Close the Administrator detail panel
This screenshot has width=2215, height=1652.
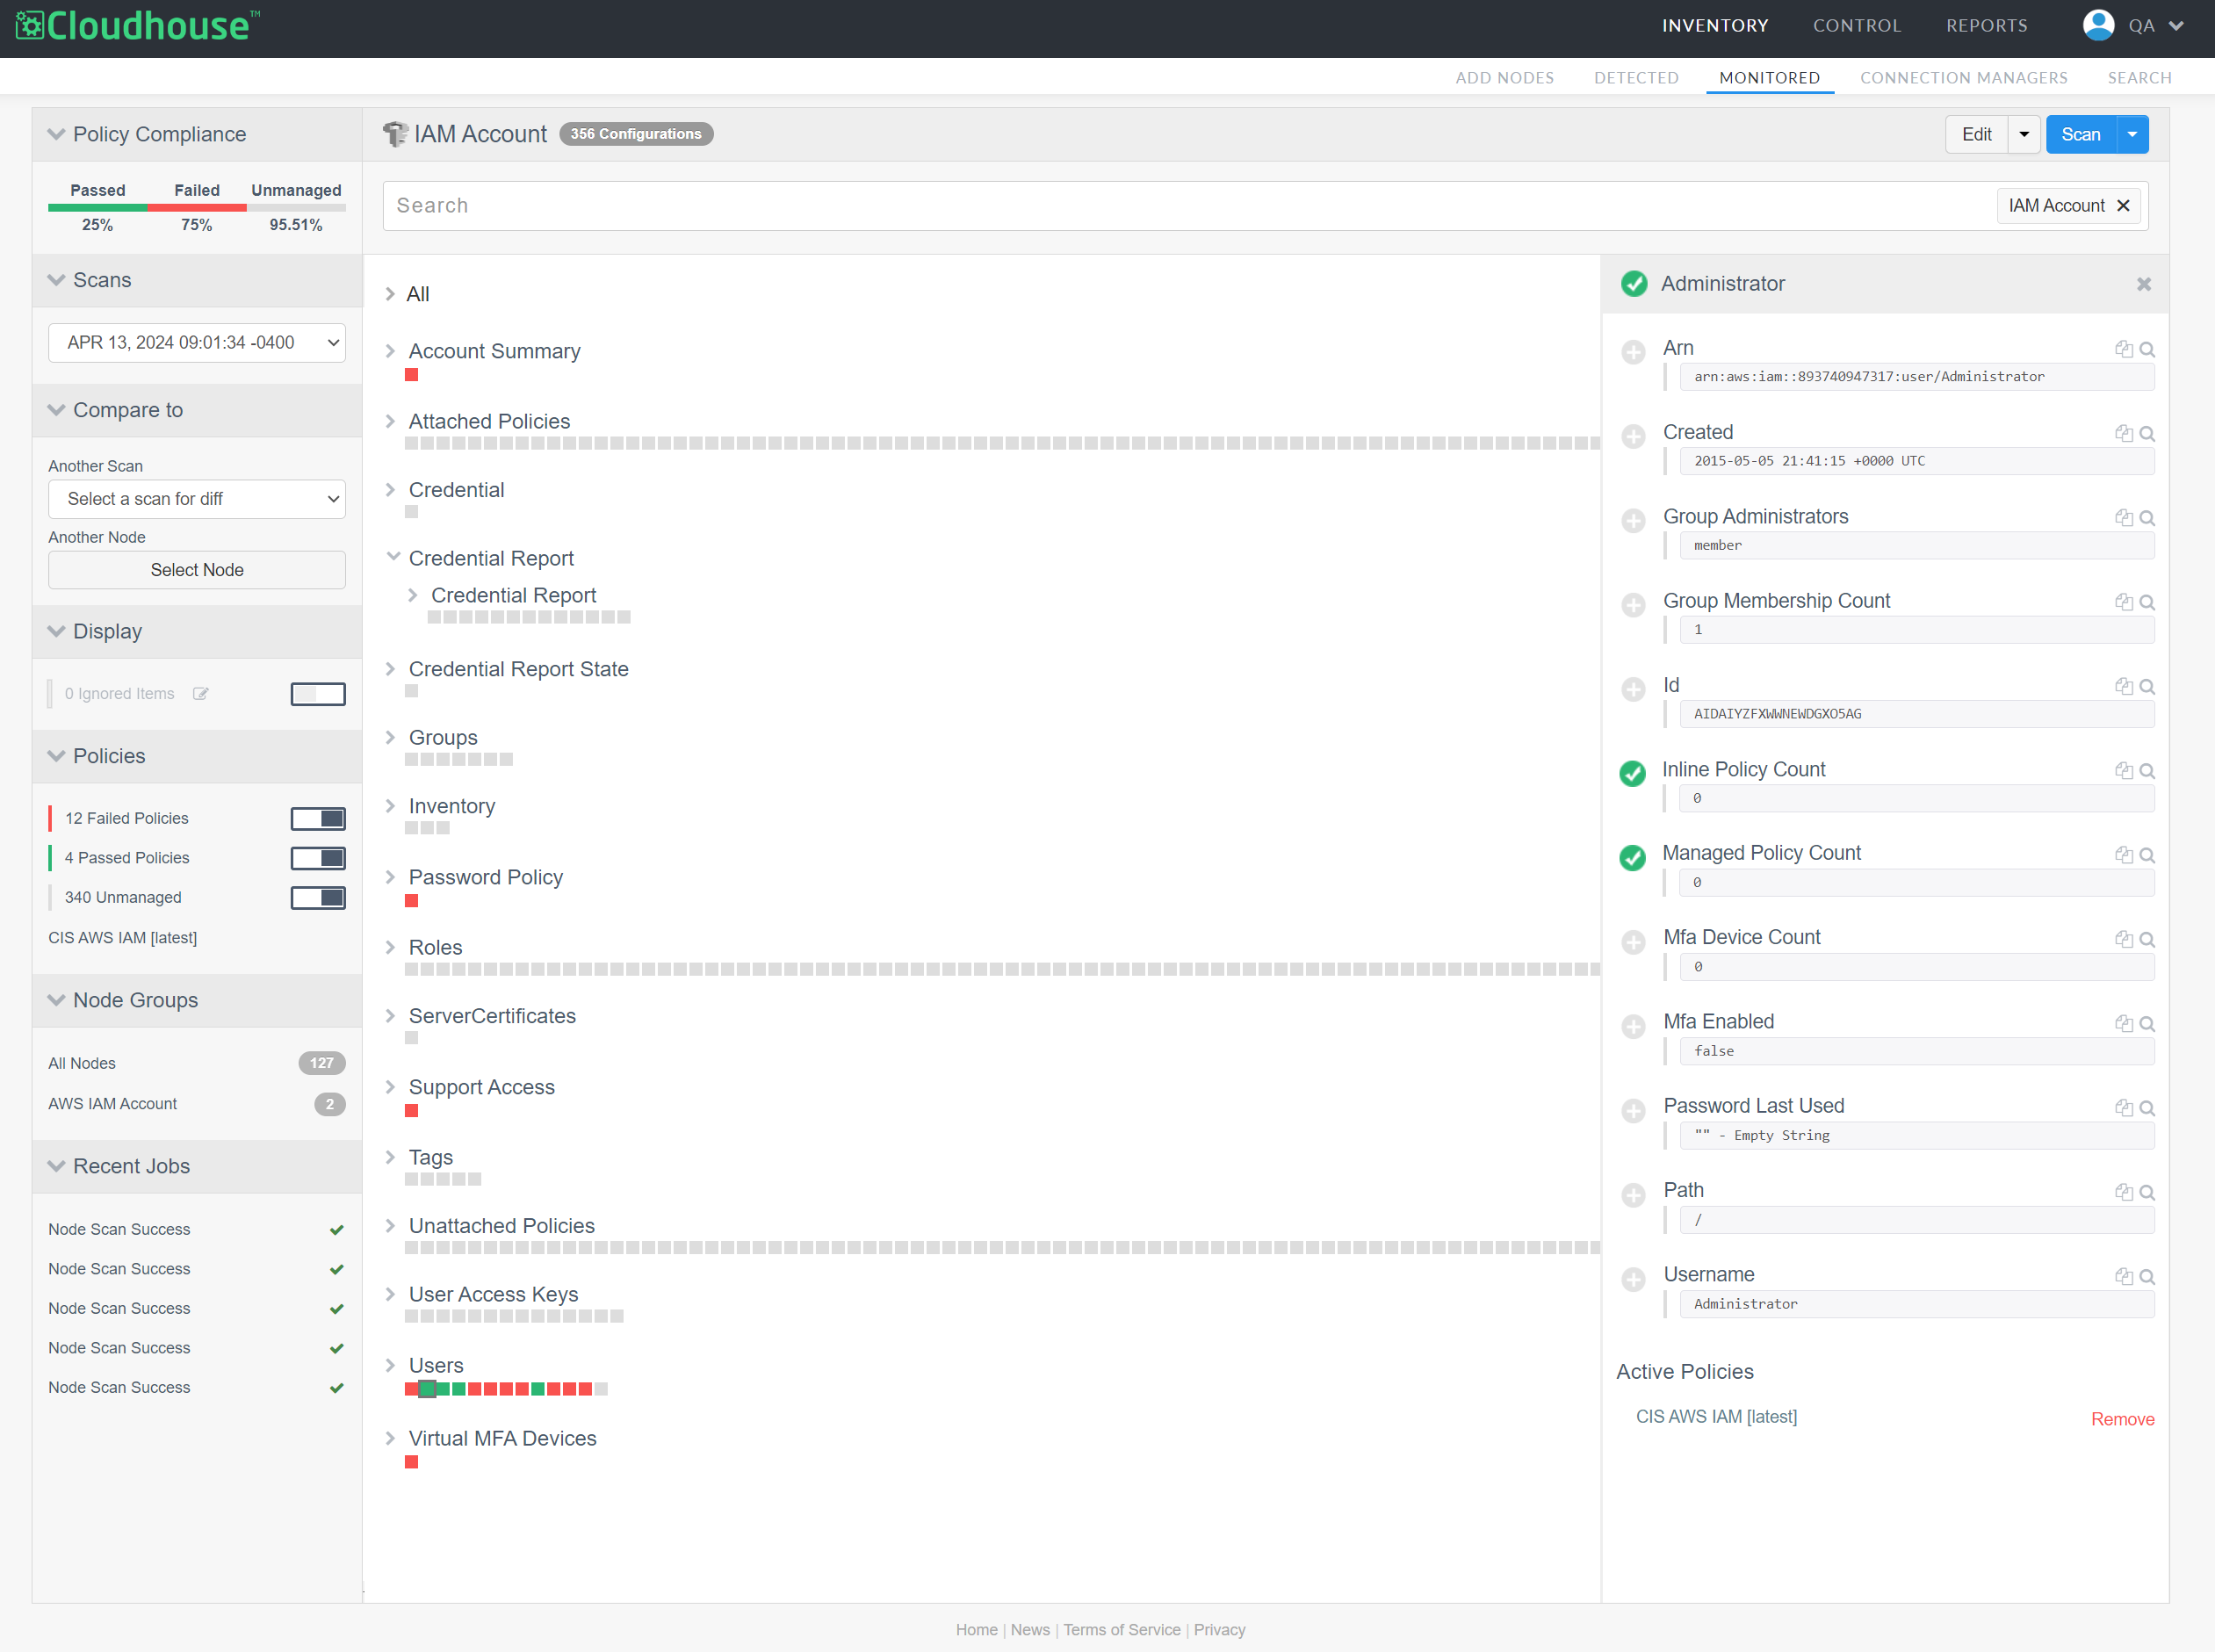[2143, 284]
